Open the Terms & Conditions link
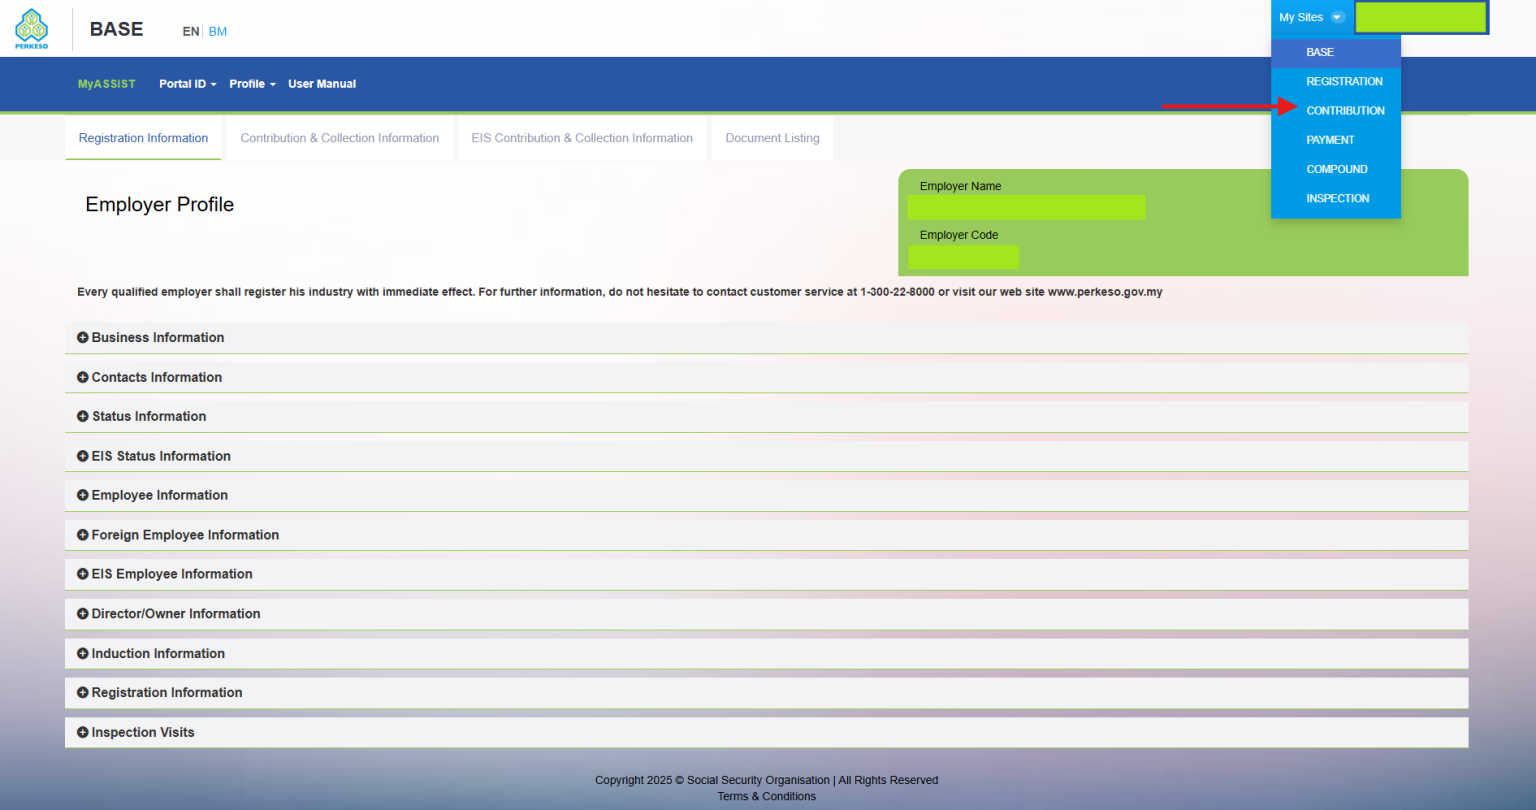This screenshot has height=810, width=1536. 766,796
